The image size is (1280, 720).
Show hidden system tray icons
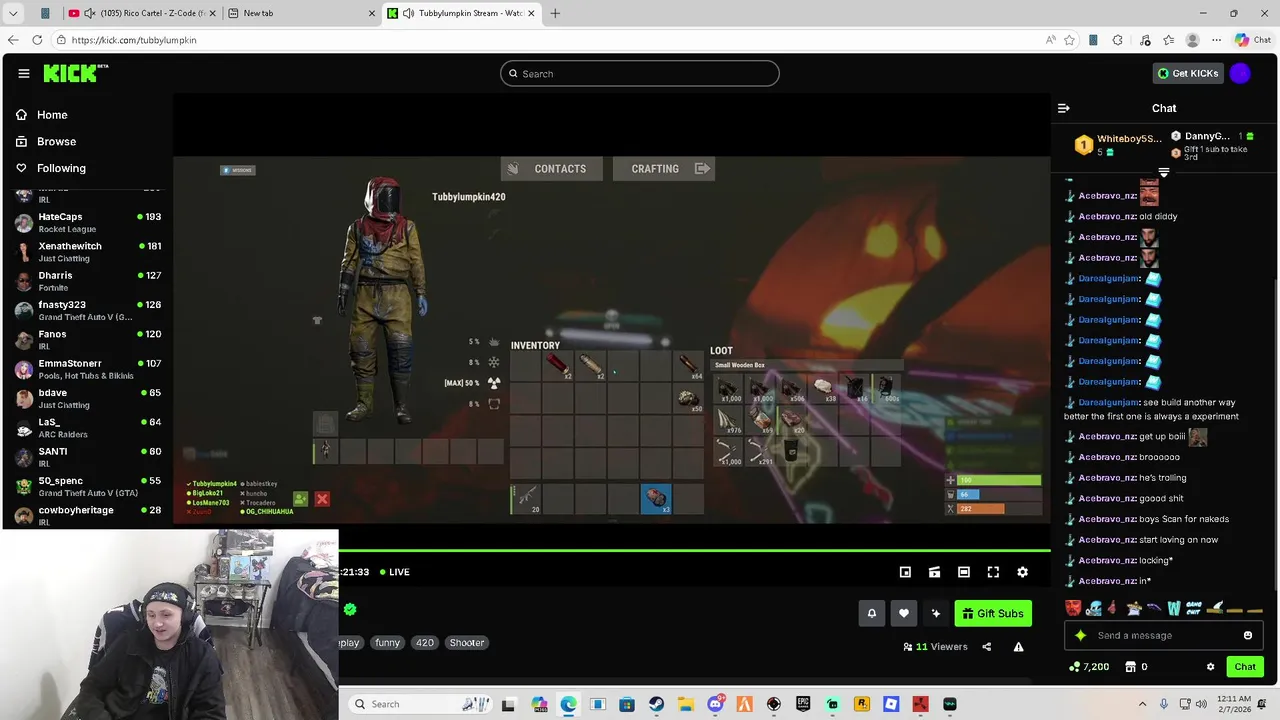click(1143, 704)
